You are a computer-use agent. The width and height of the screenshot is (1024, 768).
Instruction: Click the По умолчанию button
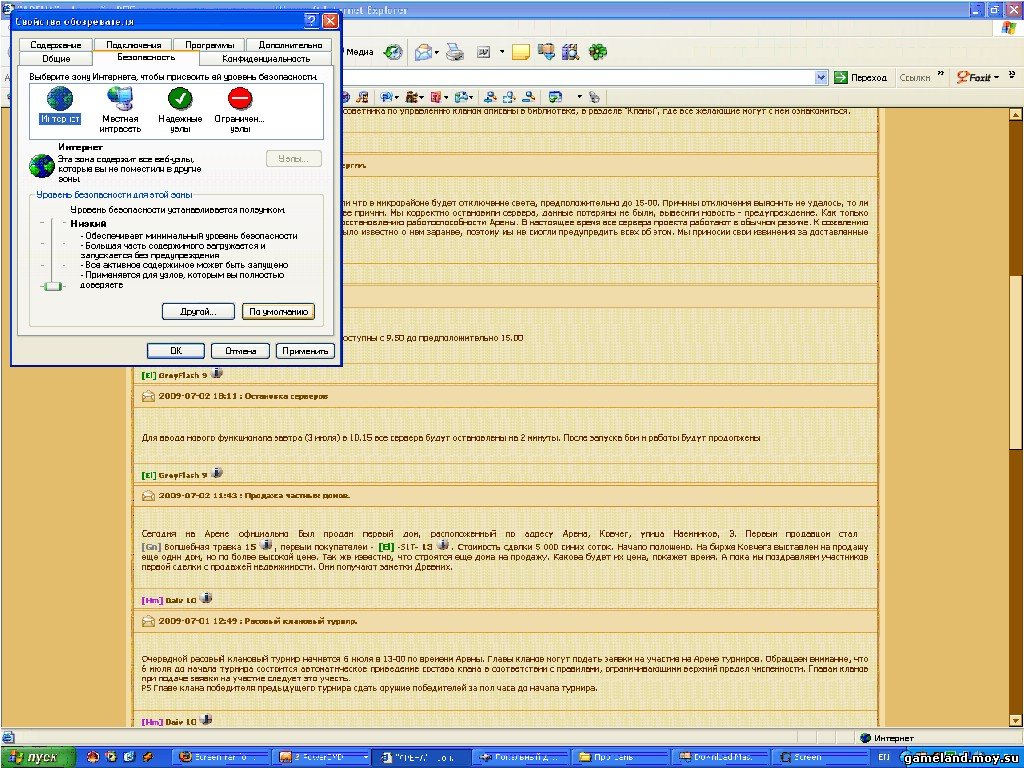tap(278, 312)
